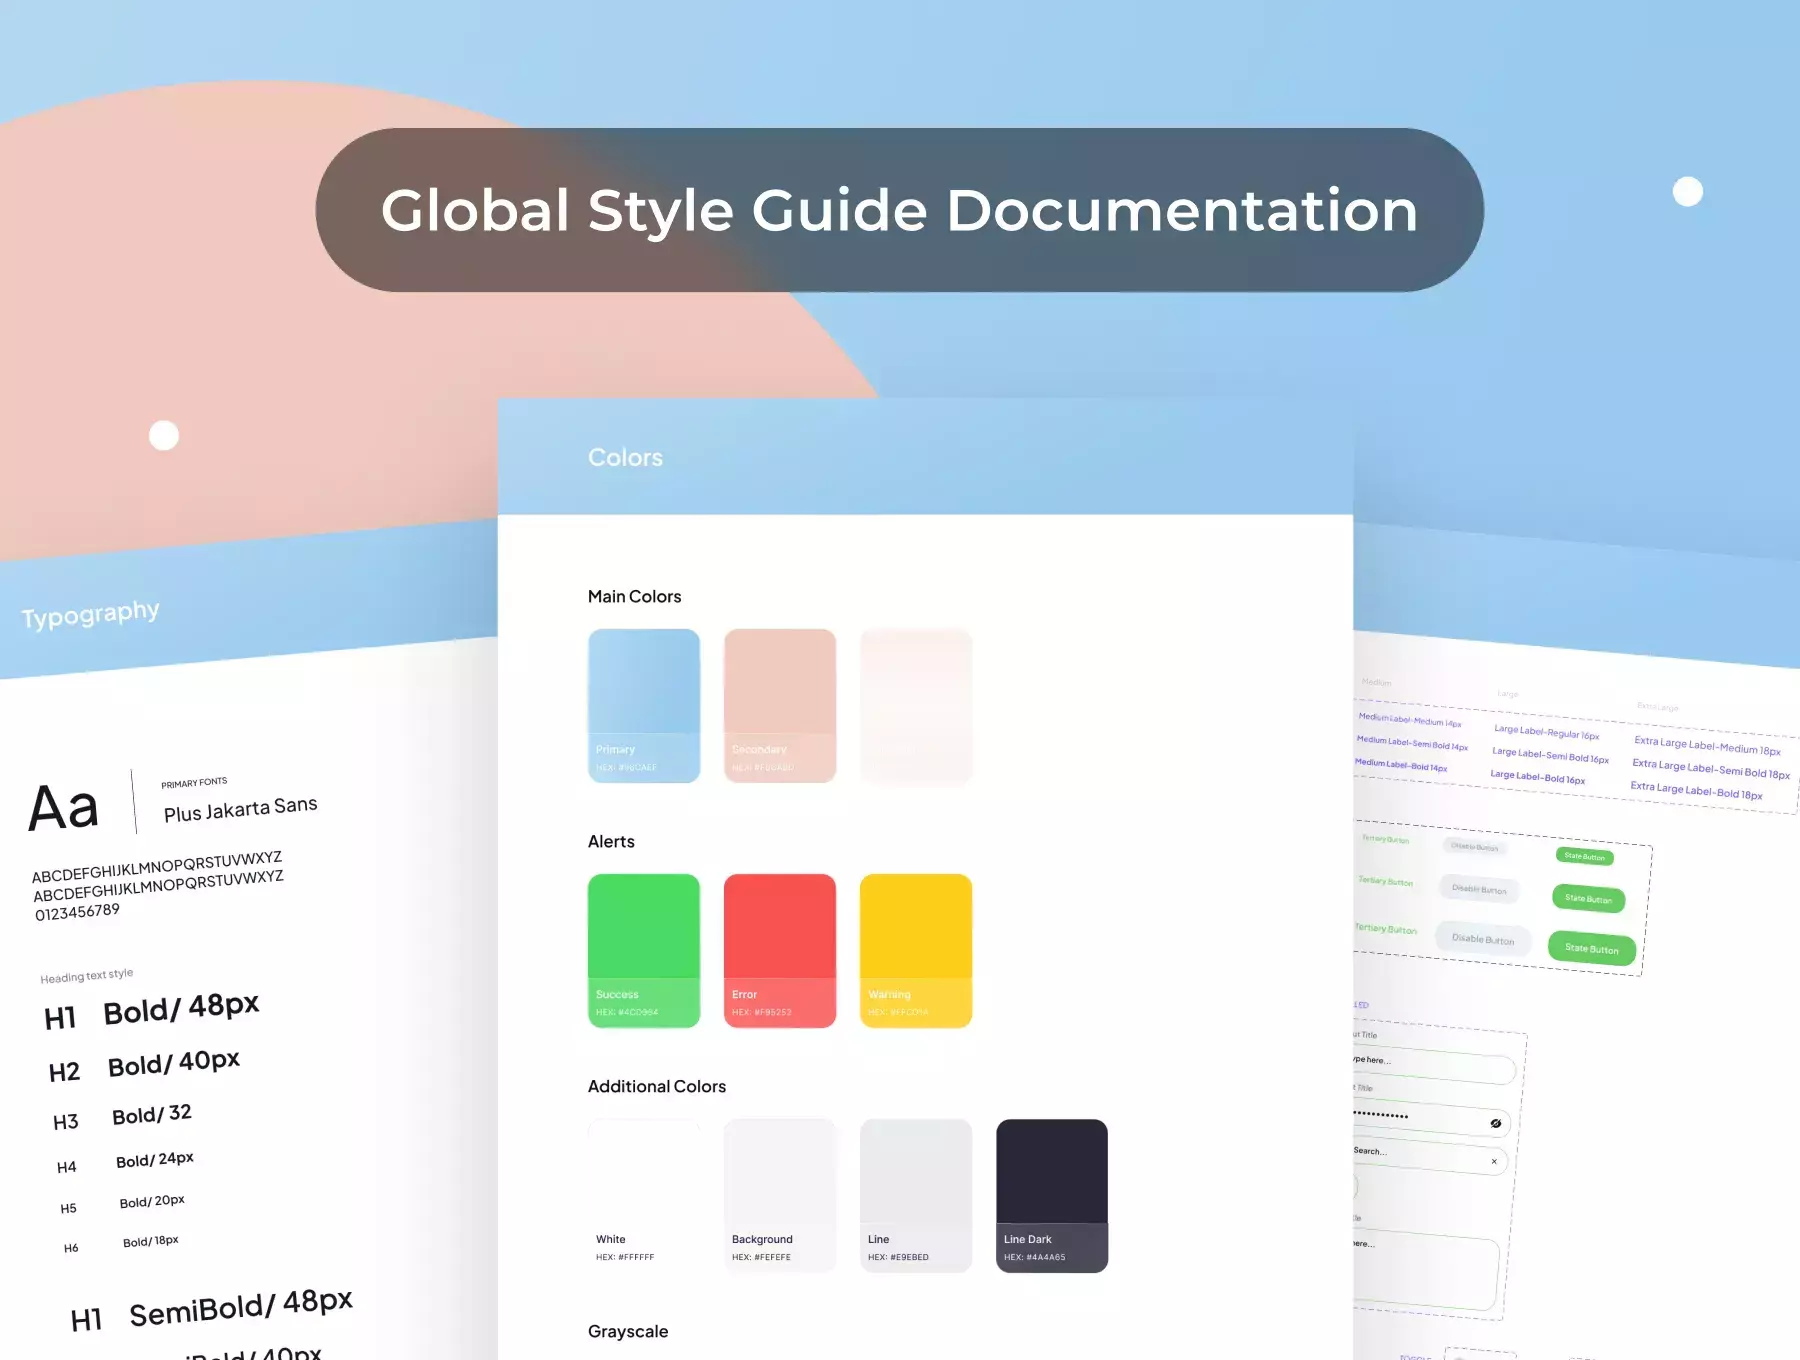
Task: Click the Global Style Guide Documentation banner
Action: click(x=899, y=210)
